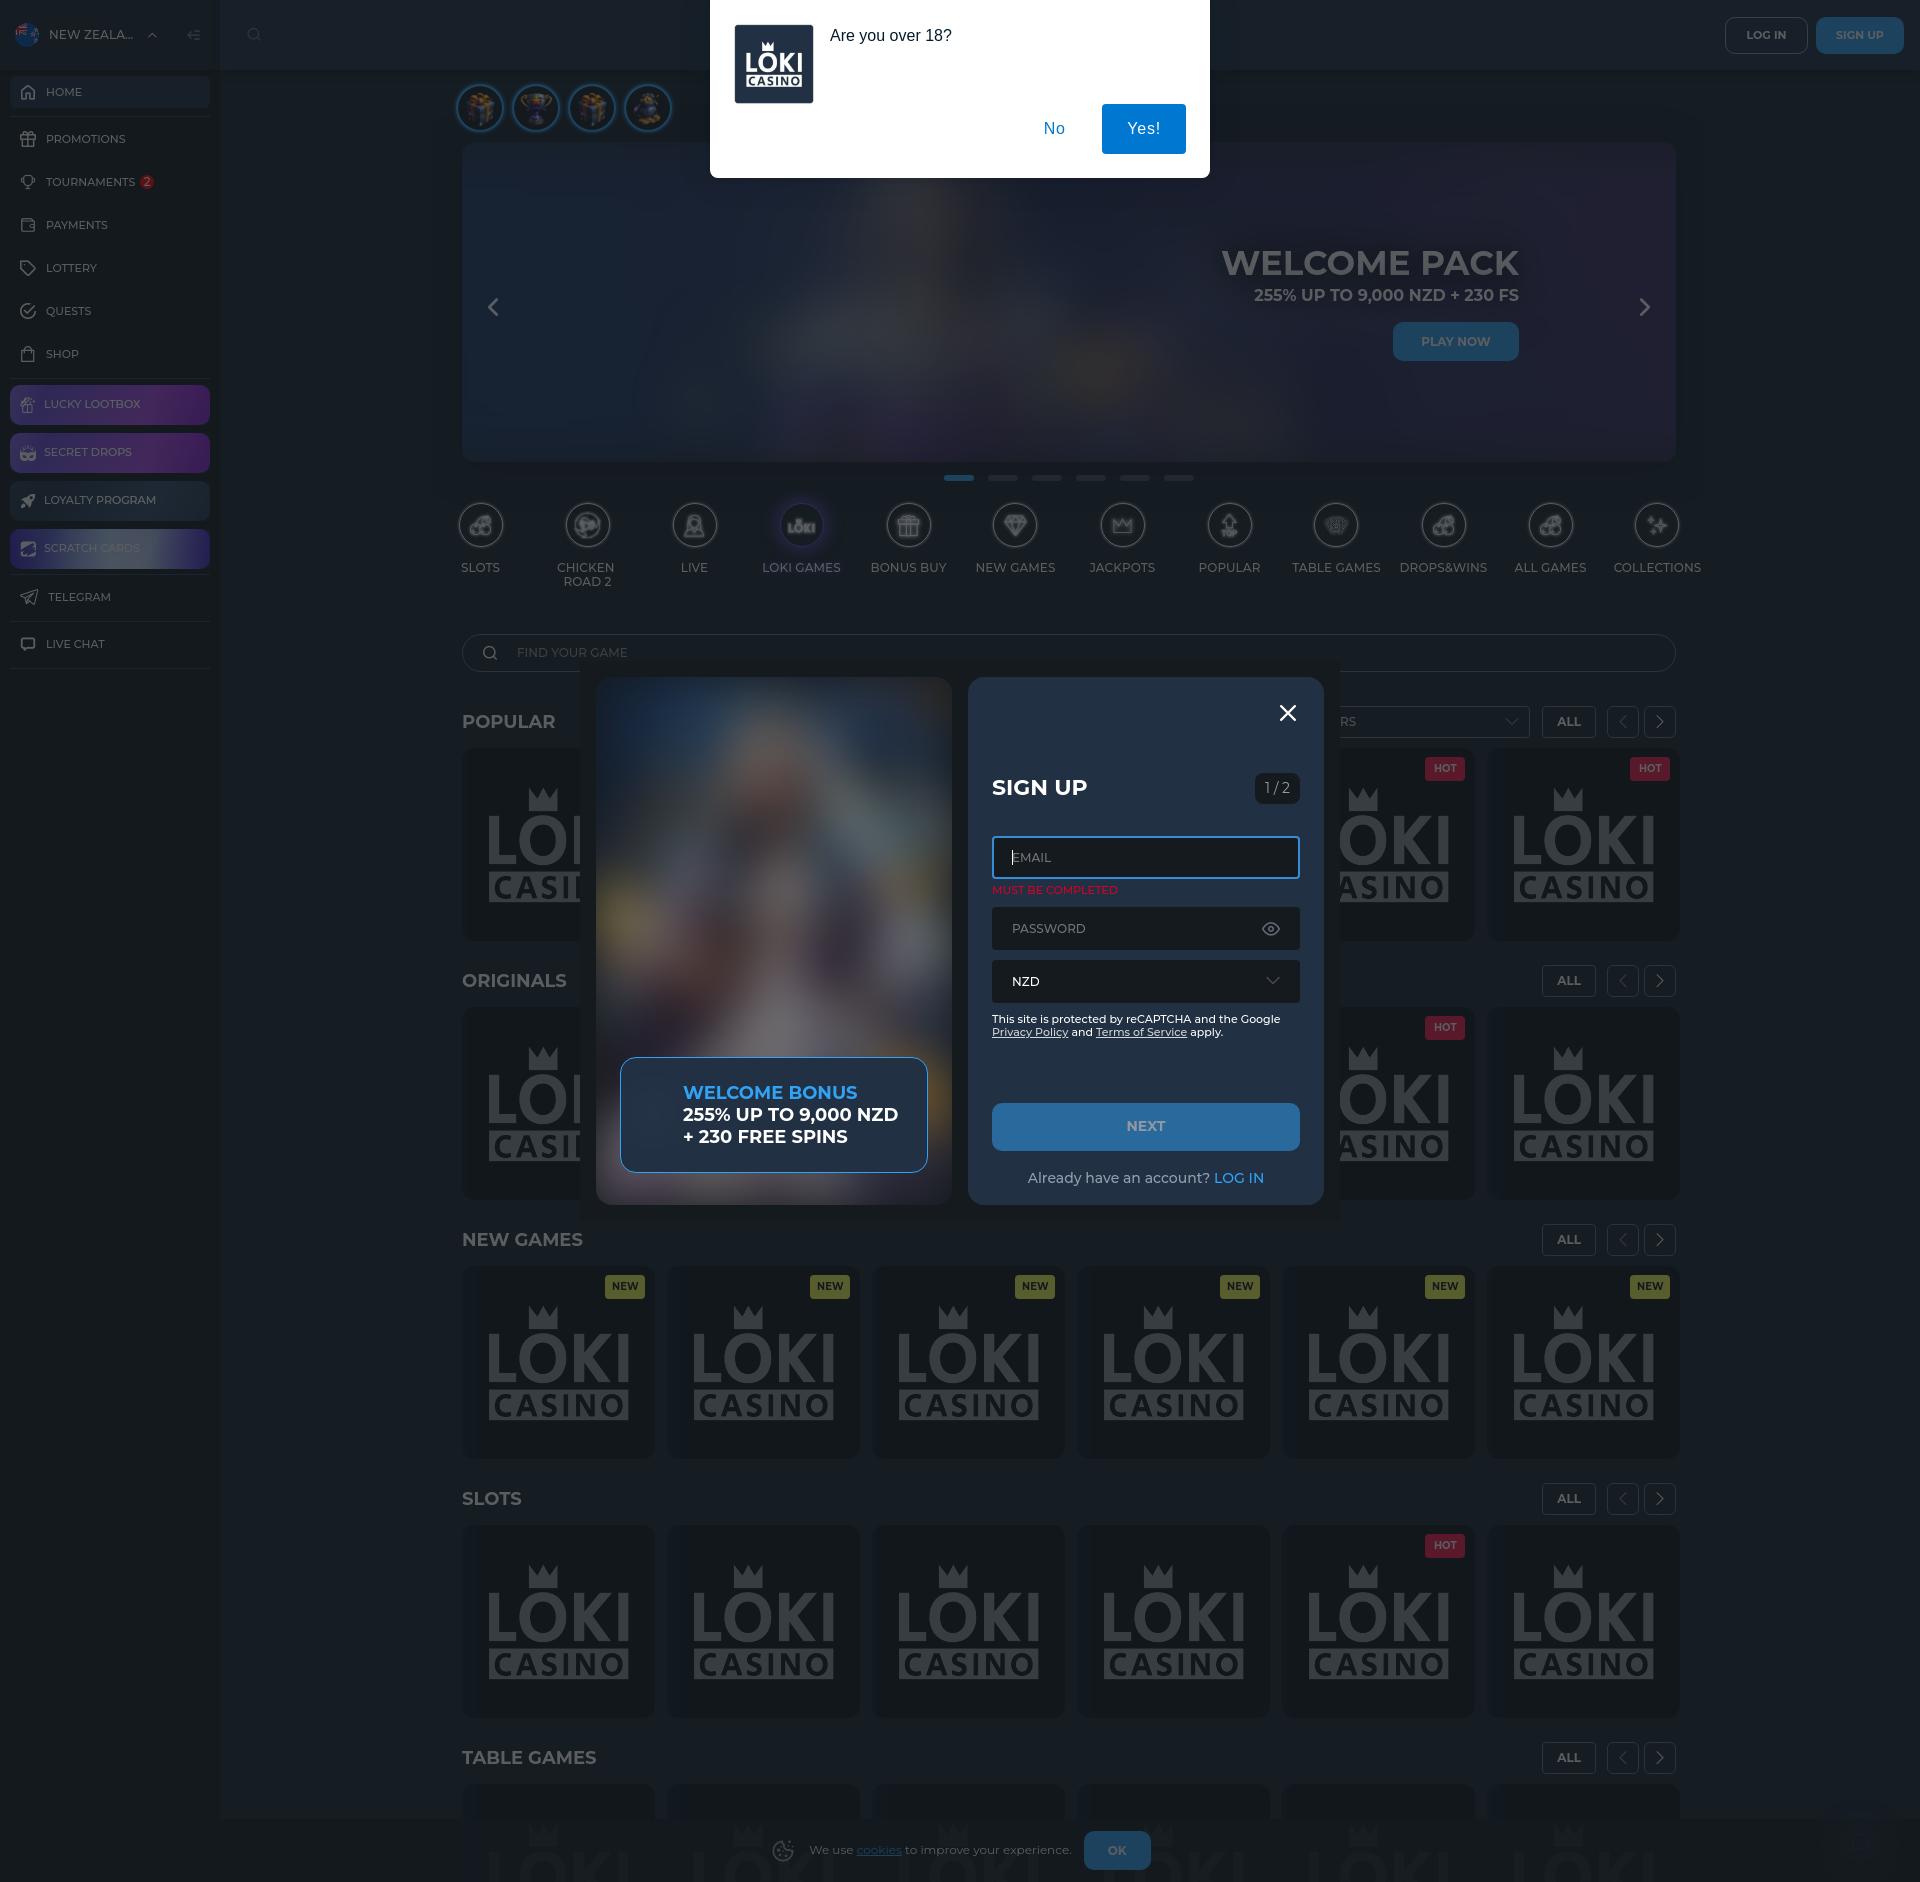Expand the New Zealand region selector
The height and width of the screenshot is (1882, 1920).
90,35
